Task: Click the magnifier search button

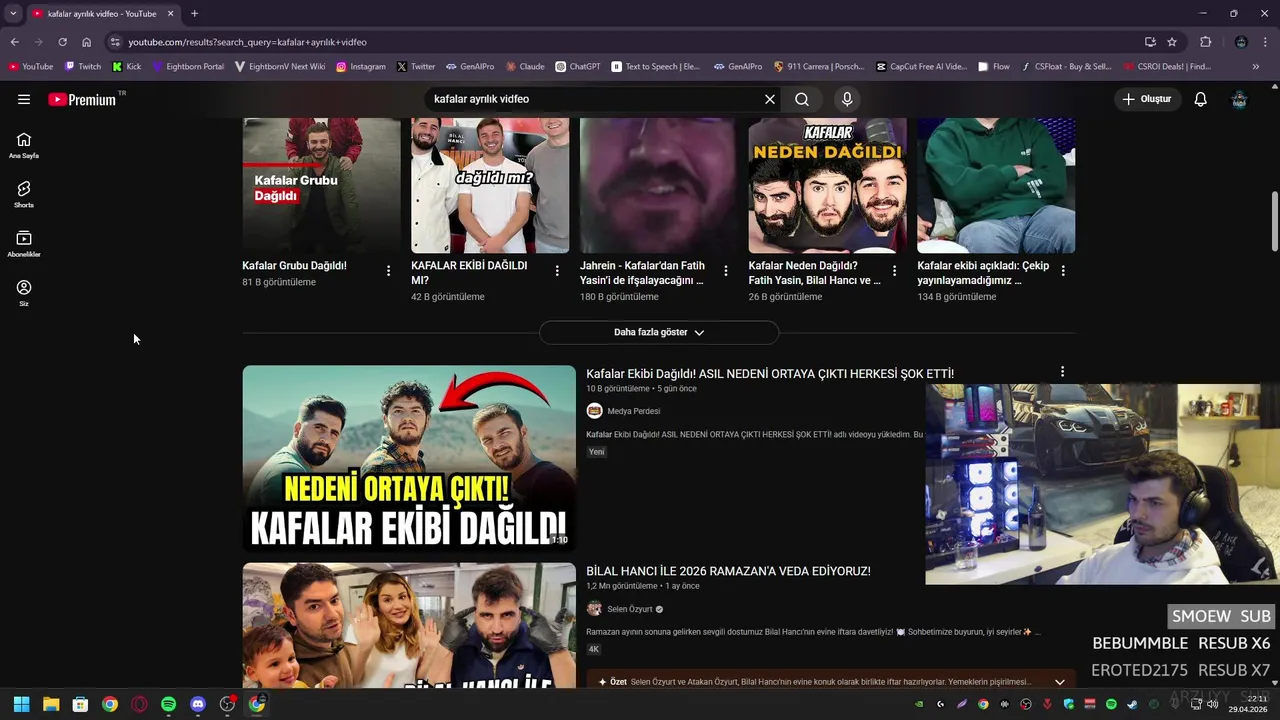Action: (802, 99)
